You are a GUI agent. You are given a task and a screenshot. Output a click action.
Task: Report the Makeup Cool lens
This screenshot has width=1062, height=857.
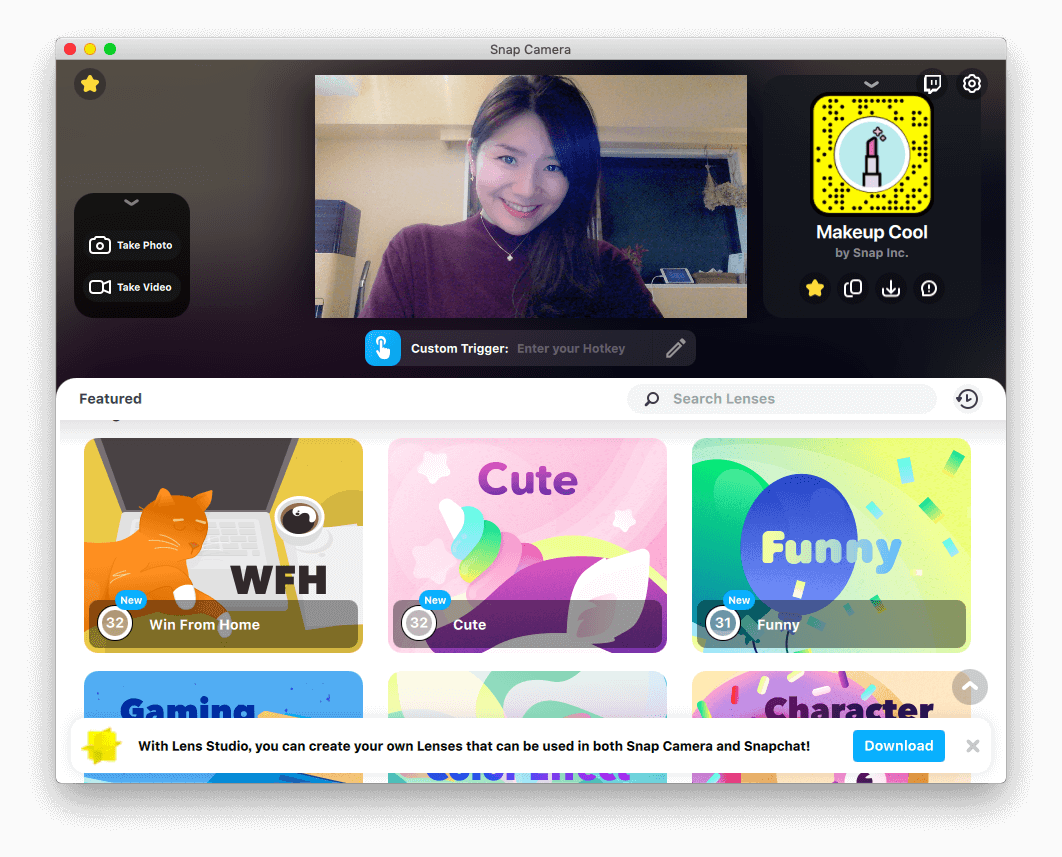[x=929, y=289]
